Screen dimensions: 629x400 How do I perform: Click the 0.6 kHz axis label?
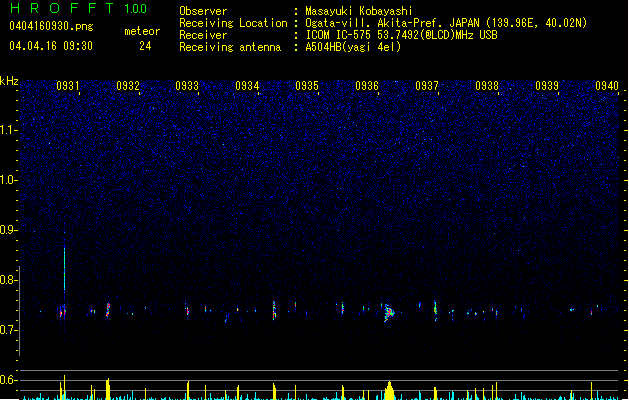(9, 380)
